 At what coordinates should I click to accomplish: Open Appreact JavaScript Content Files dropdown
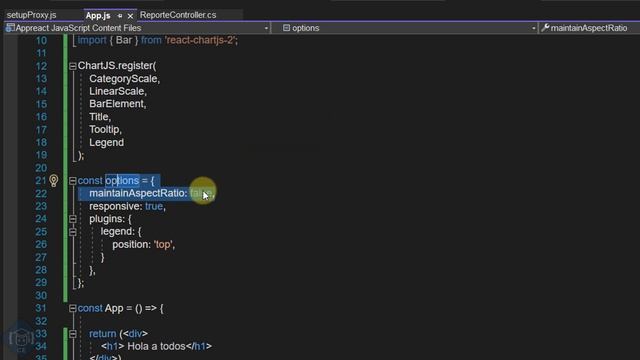[266, 28]
